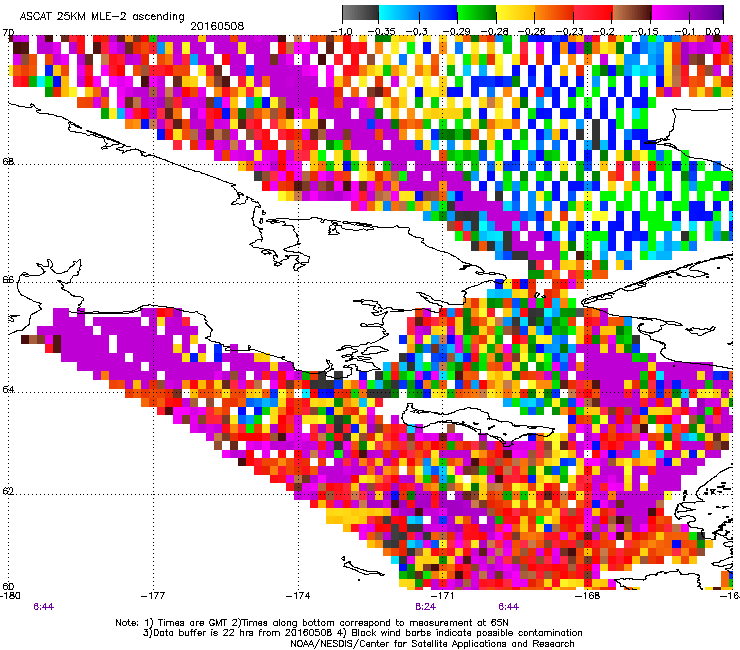Click the -0.1 color scale label
This screenshot has height=650, width=740.
[683, 31]
